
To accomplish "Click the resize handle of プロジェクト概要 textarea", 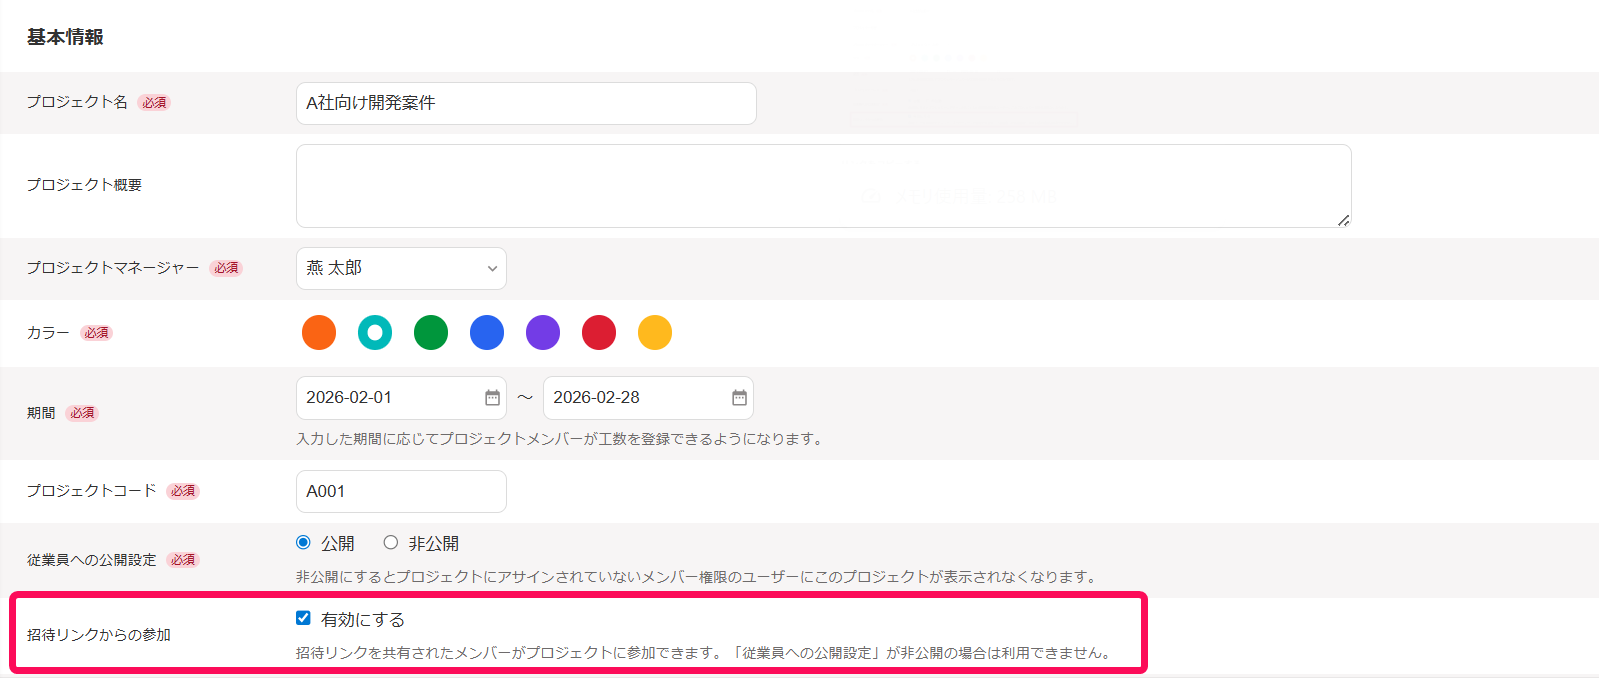I will click(x=1343, y=220).
